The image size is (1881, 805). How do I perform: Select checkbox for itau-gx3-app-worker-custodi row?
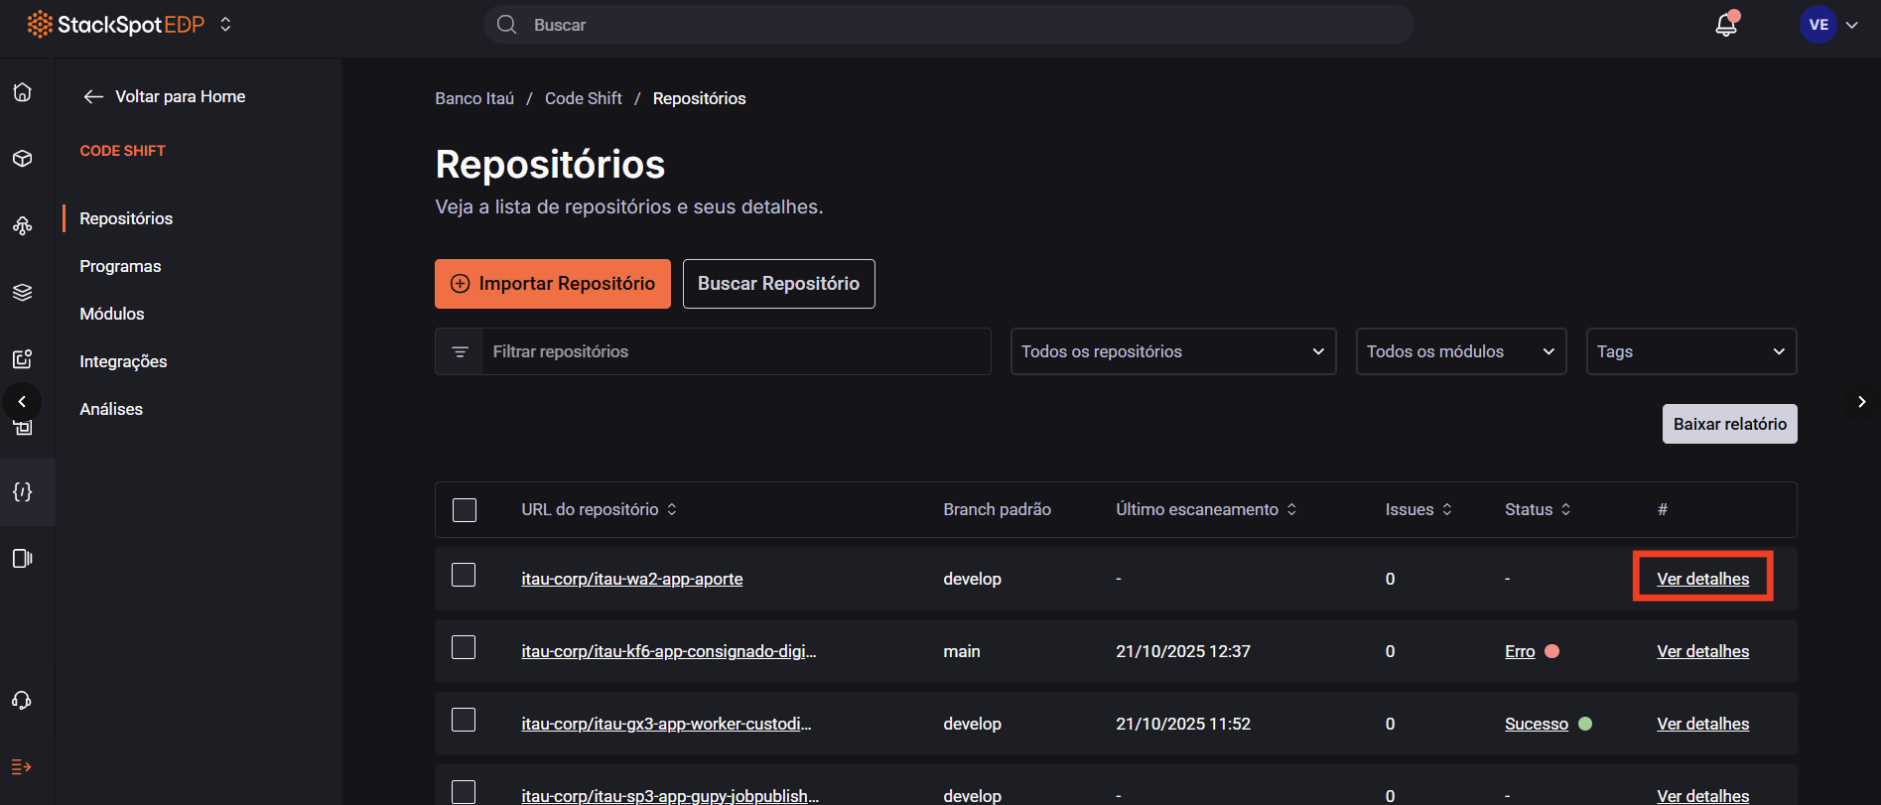tap(464, 720)
